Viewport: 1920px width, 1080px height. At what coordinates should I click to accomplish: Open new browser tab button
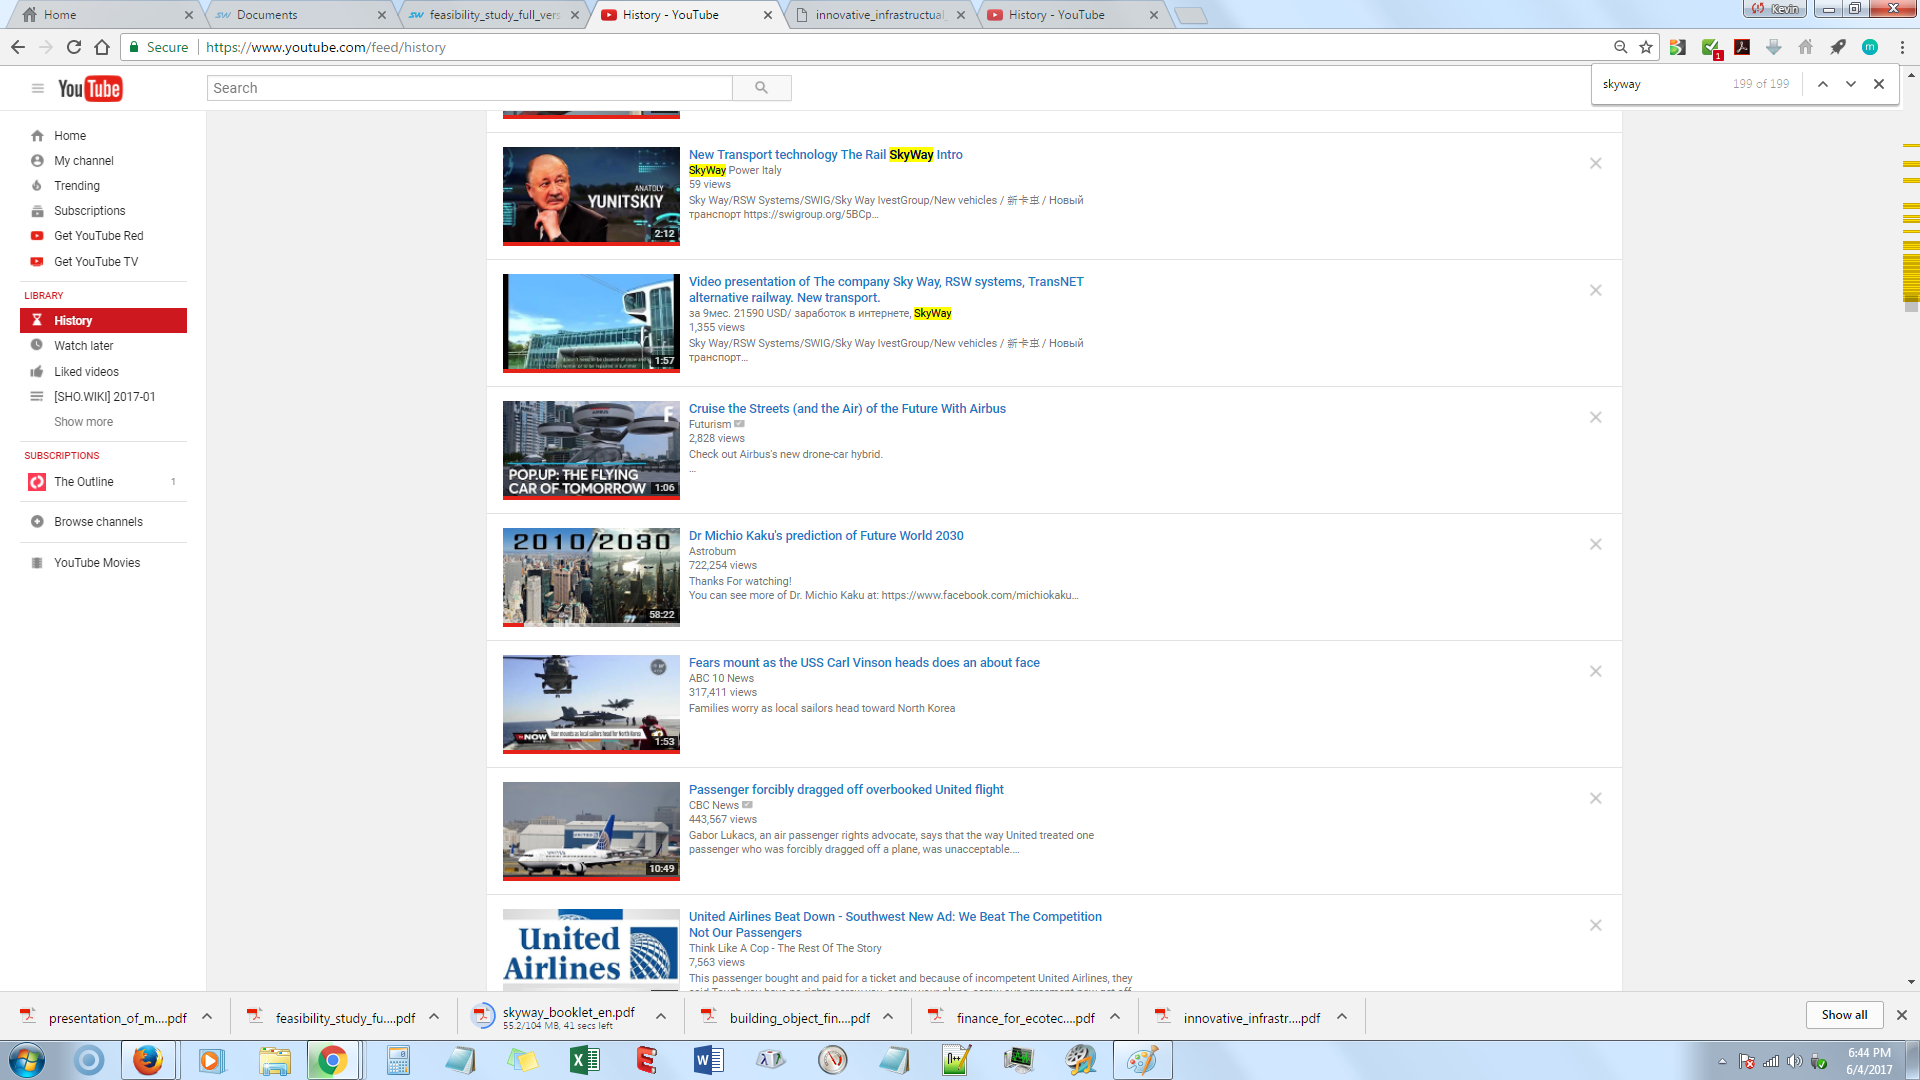pos(1190,15)
